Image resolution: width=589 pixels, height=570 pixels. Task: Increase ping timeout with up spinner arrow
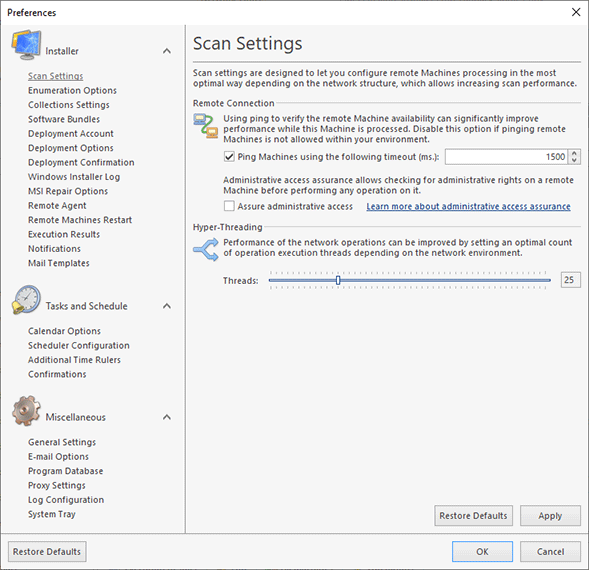[x=574, y=153]
